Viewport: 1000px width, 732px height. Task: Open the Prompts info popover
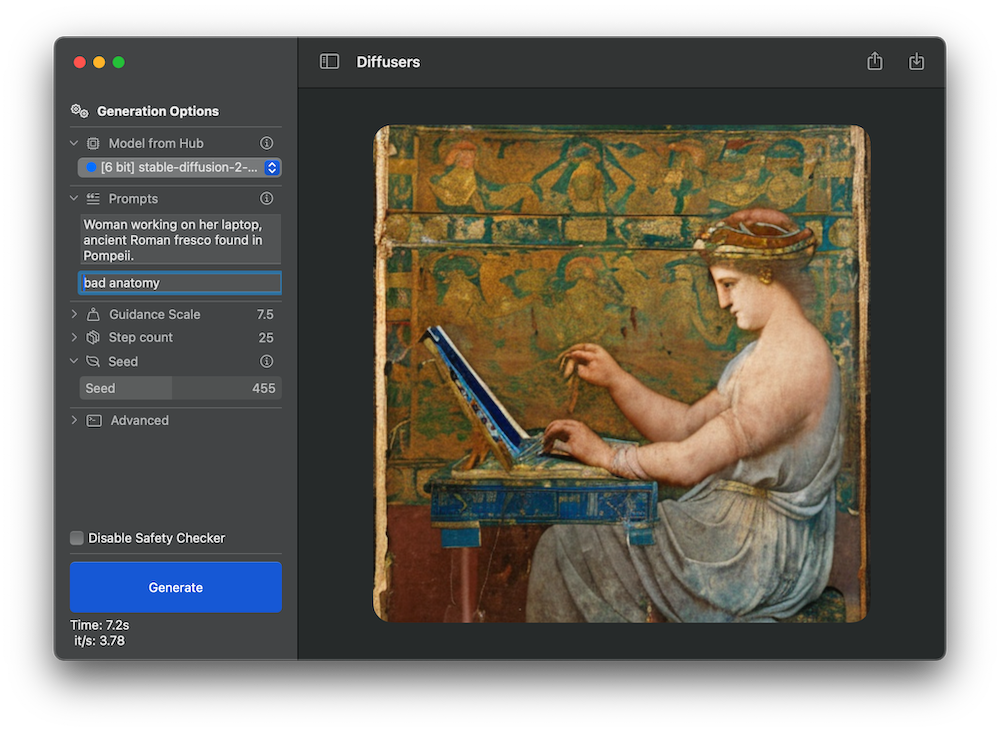pyautogui.click(x=266, y=198)
